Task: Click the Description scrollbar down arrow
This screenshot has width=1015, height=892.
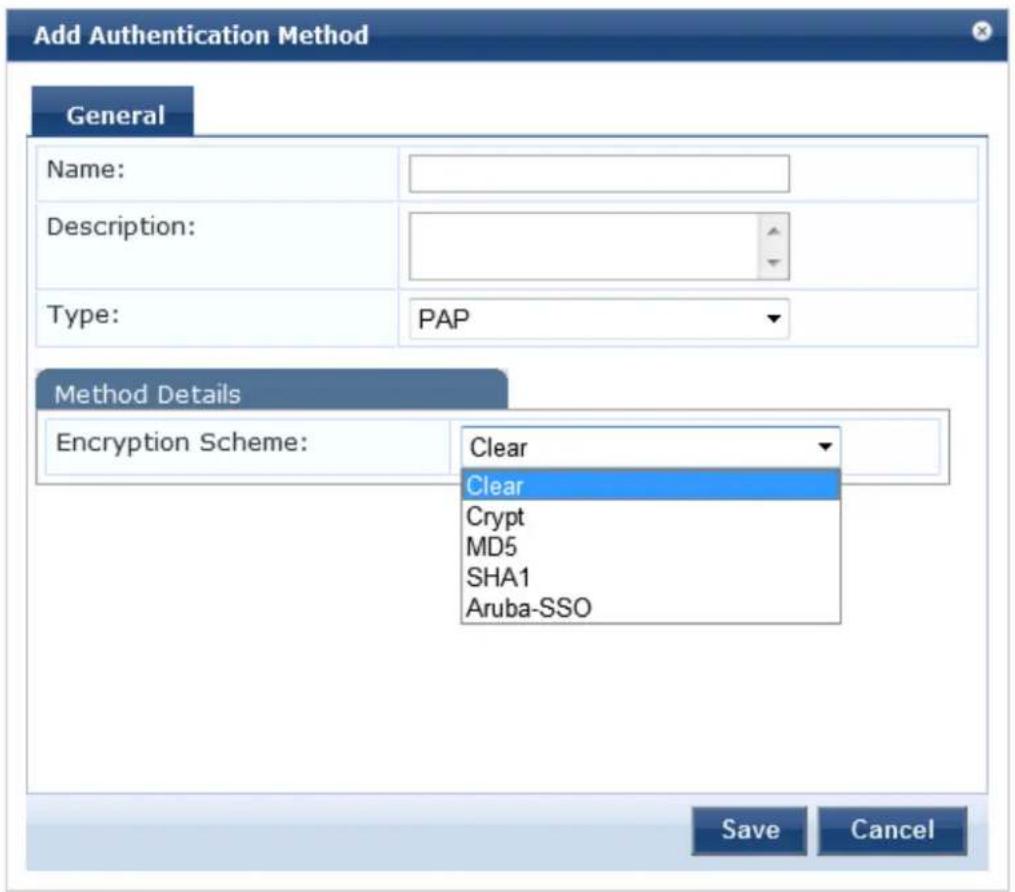Action: click(773, 262)
